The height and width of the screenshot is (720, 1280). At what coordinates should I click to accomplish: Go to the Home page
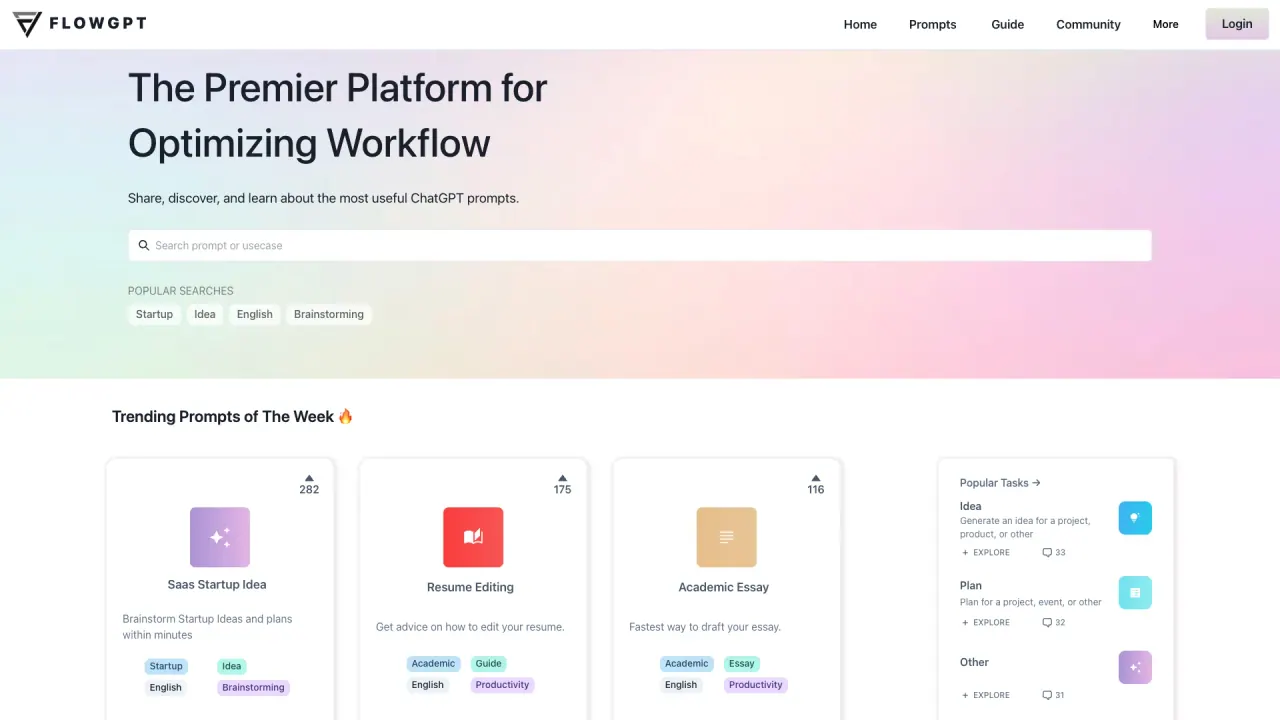(x=860, y=24)
